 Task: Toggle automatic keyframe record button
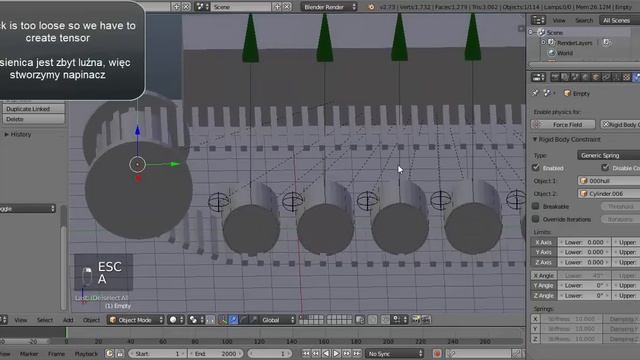click(x=437, y=353)
